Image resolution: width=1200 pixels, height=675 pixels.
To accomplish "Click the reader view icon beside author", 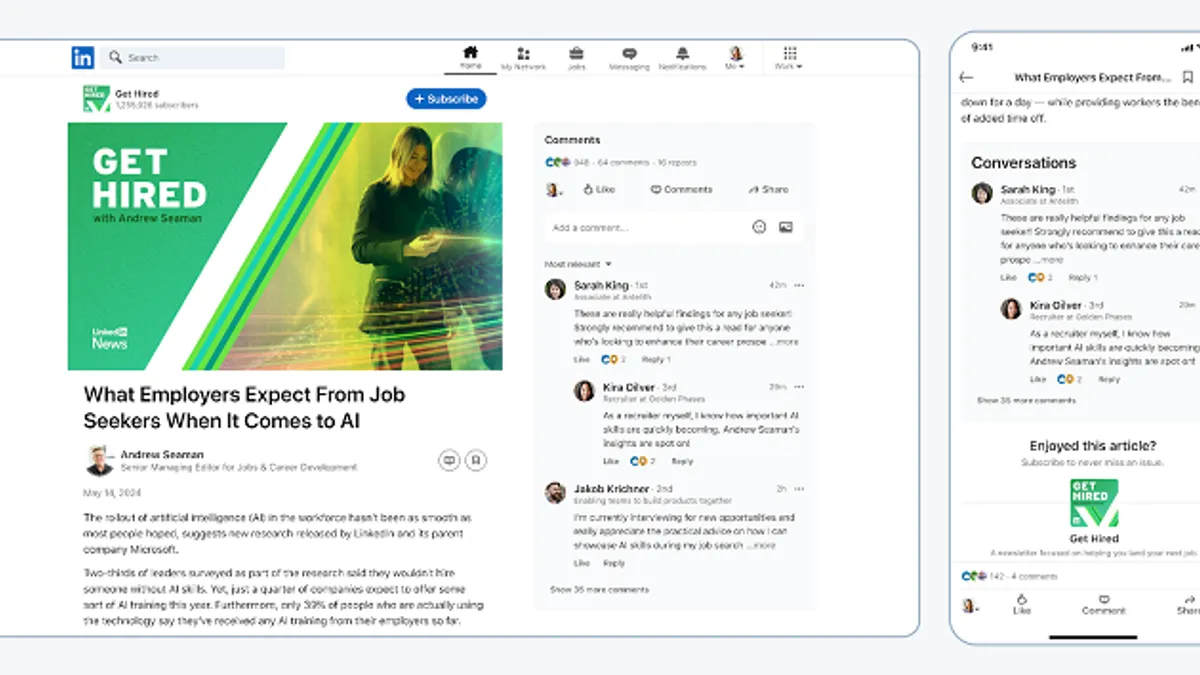I will [x=449, y=460].
